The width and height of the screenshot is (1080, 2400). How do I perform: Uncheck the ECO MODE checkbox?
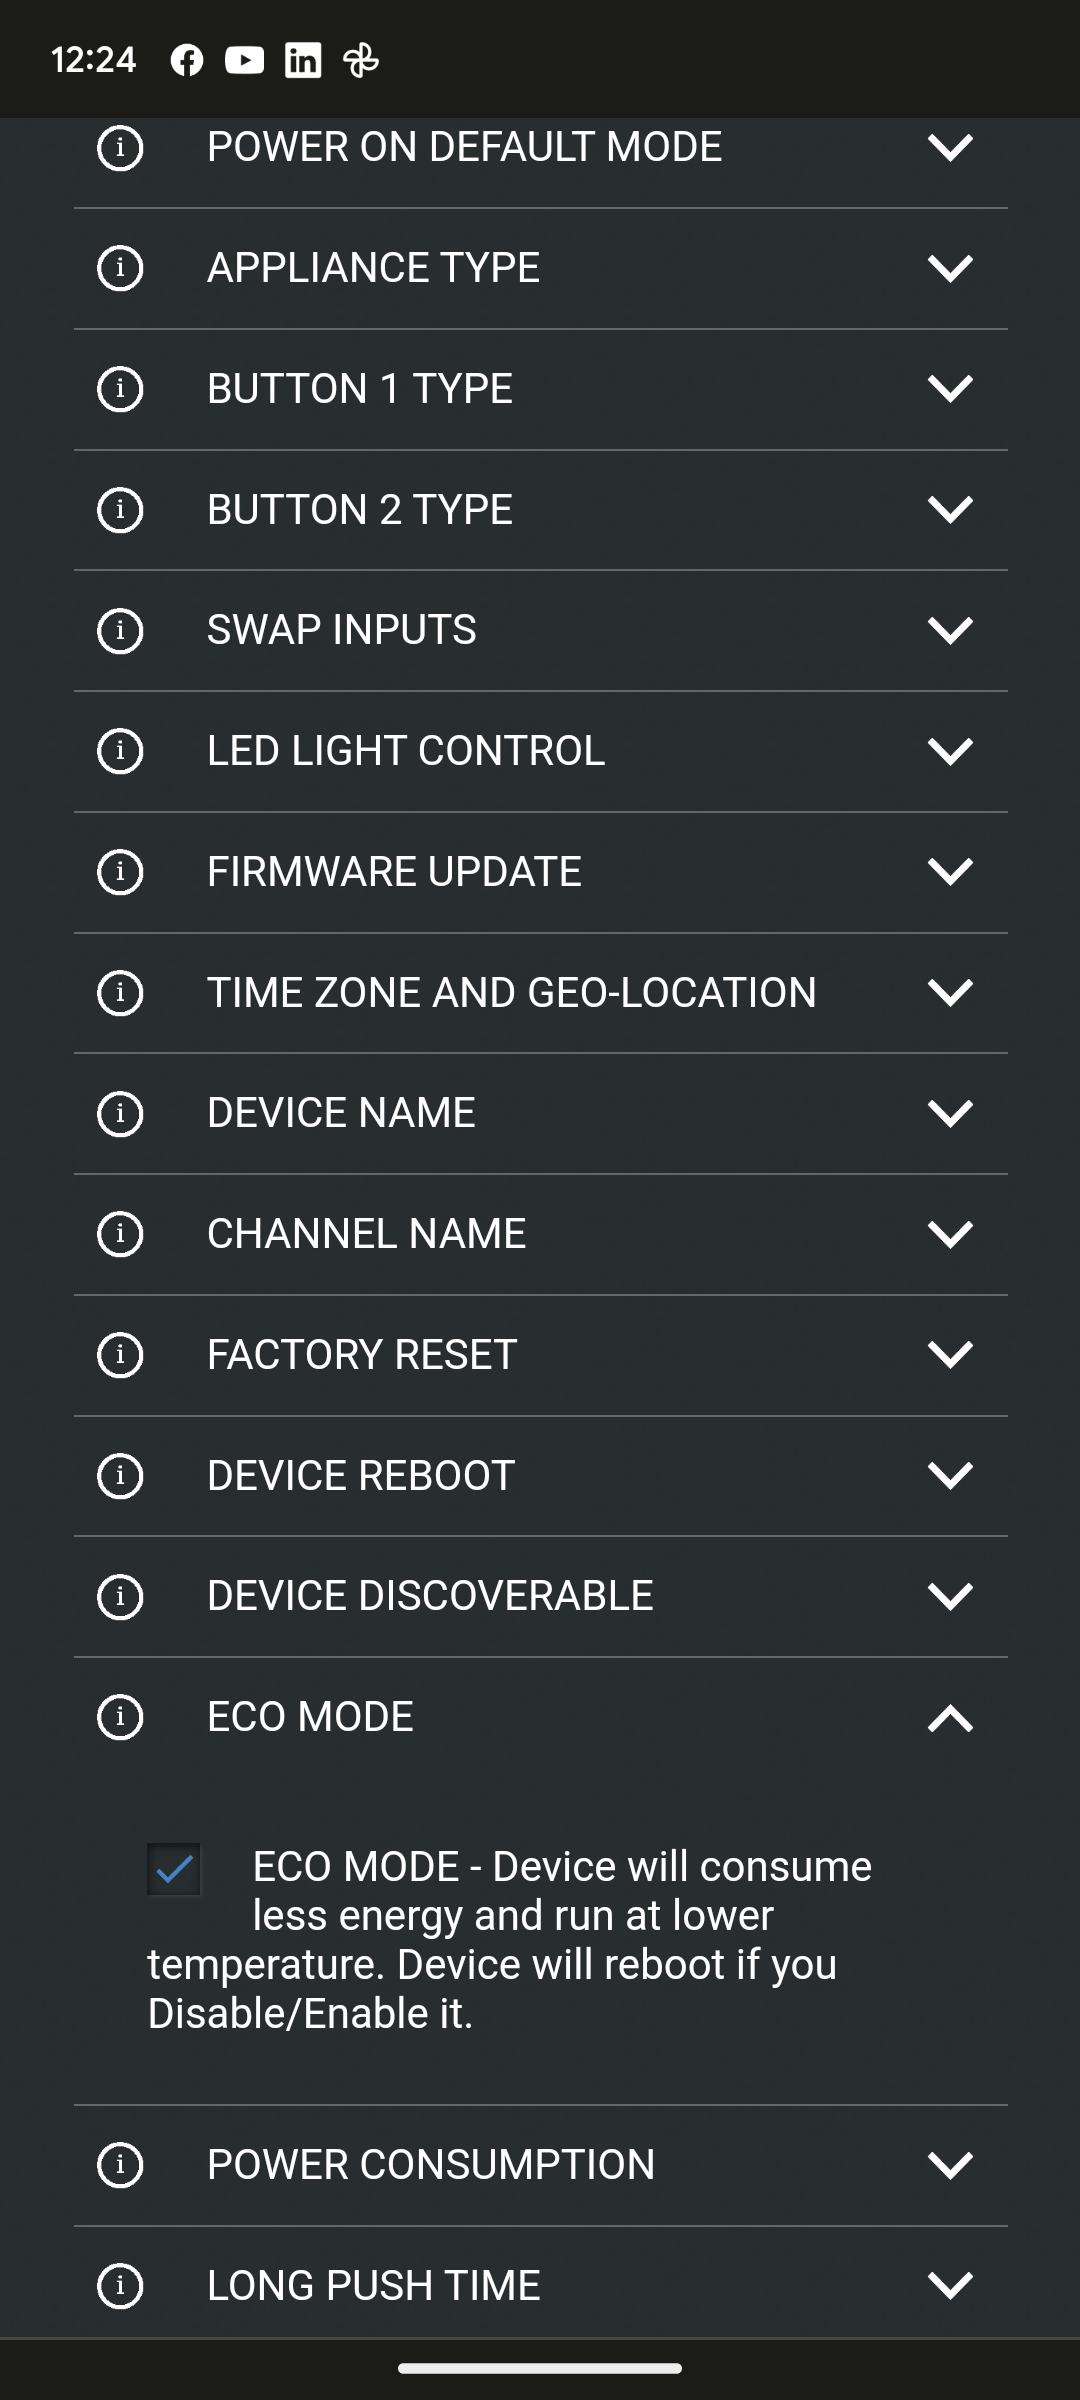tap(174, 1869)
